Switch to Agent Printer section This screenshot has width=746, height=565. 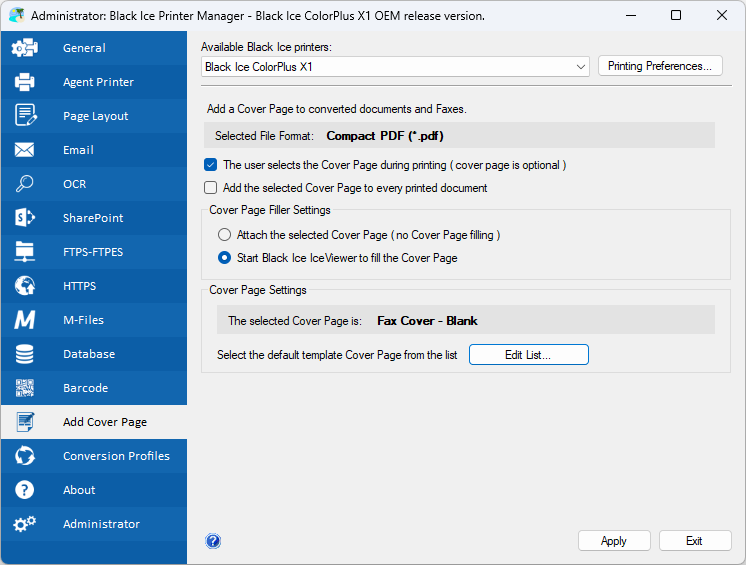pyautogui.click(x=94, y=82)
